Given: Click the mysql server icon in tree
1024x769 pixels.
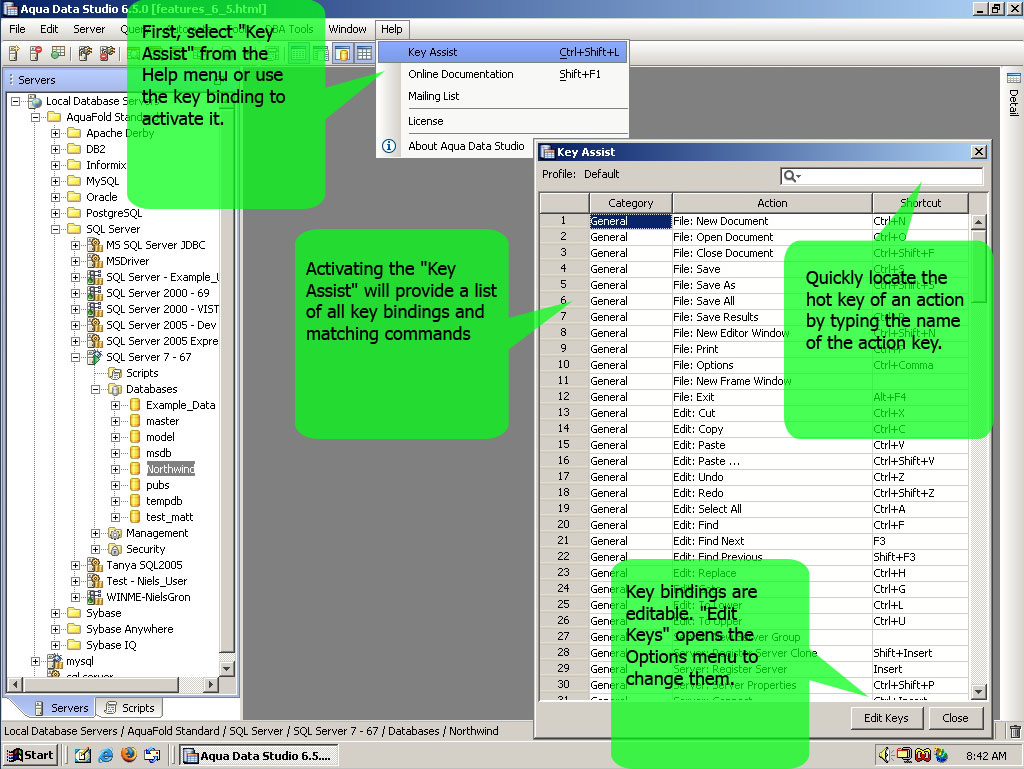Looking at the screenshot, I should 56,661.
